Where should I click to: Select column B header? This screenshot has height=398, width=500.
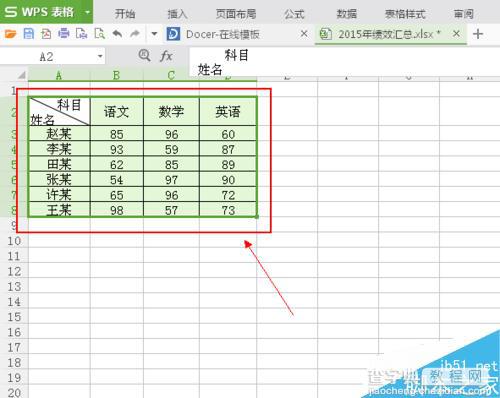click(117, 75)
